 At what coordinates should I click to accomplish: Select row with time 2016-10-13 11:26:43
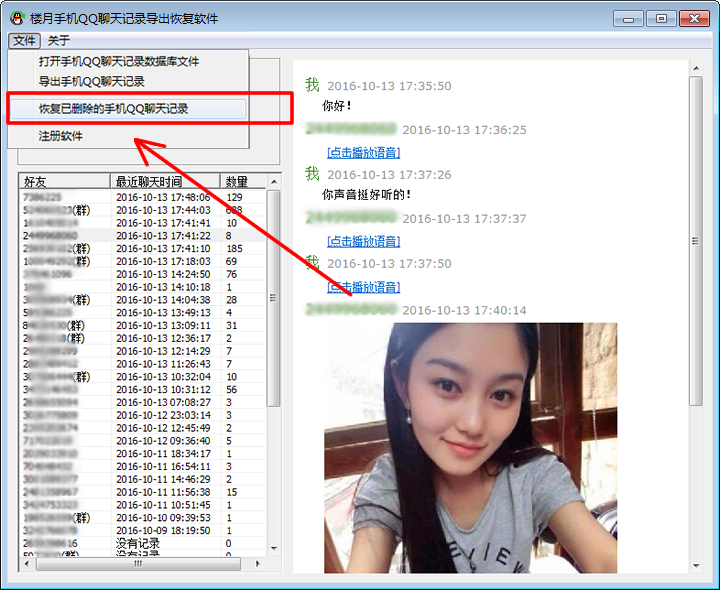pyautogui.click(x=142, y=364)
